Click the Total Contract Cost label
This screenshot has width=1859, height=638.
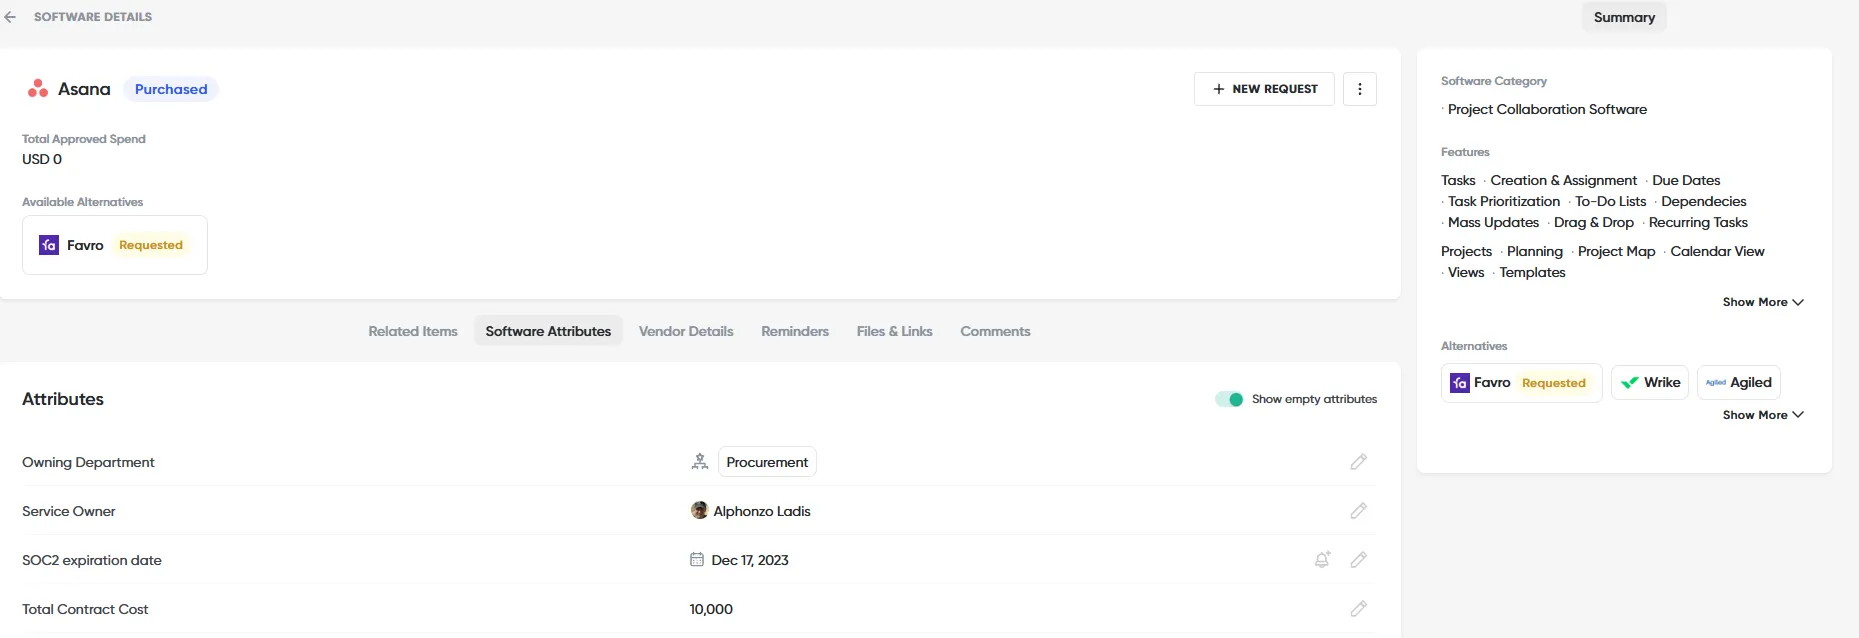[x=85, y=609]
